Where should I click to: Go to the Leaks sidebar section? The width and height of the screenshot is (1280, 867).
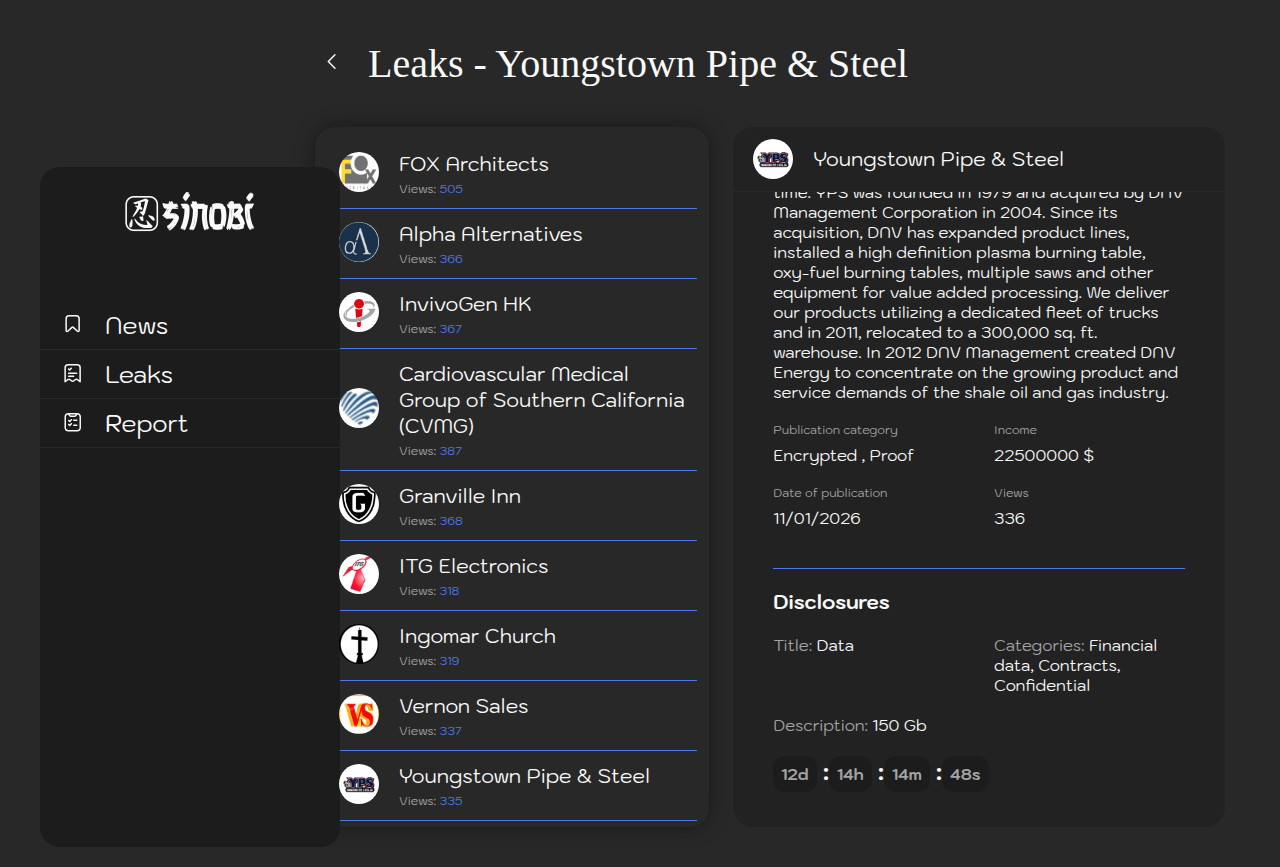(x=139, y=375)
